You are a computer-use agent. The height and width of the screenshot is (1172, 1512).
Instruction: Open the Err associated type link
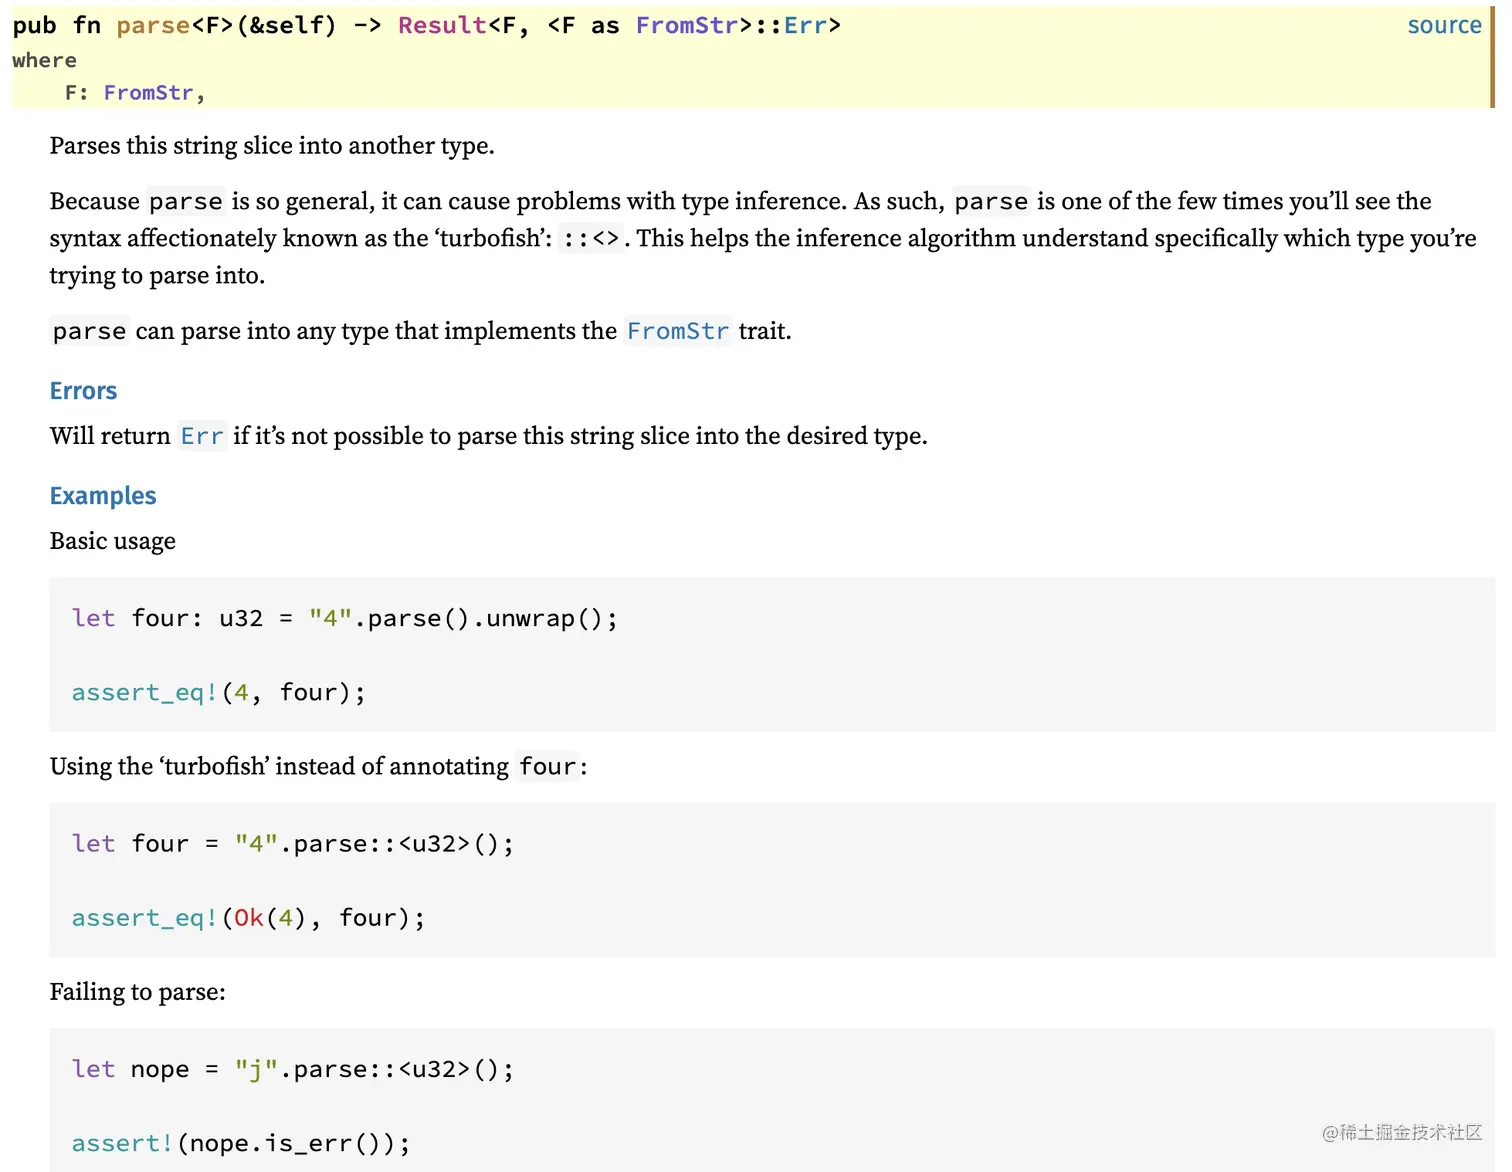tap(805, 25)
